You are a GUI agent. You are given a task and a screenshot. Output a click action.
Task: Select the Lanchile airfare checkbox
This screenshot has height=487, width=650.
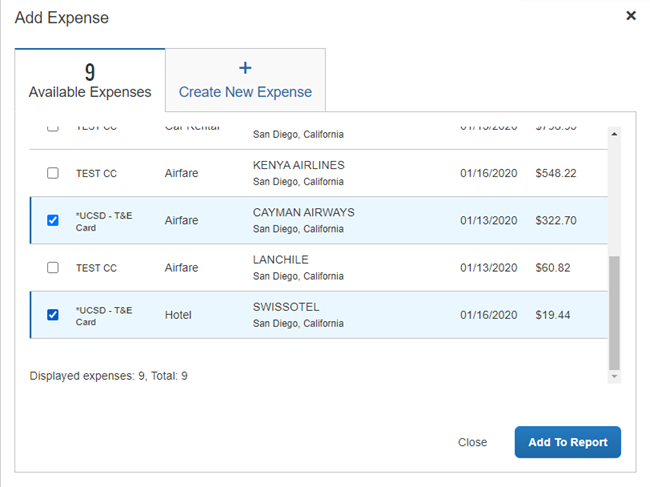click(53, 268)
